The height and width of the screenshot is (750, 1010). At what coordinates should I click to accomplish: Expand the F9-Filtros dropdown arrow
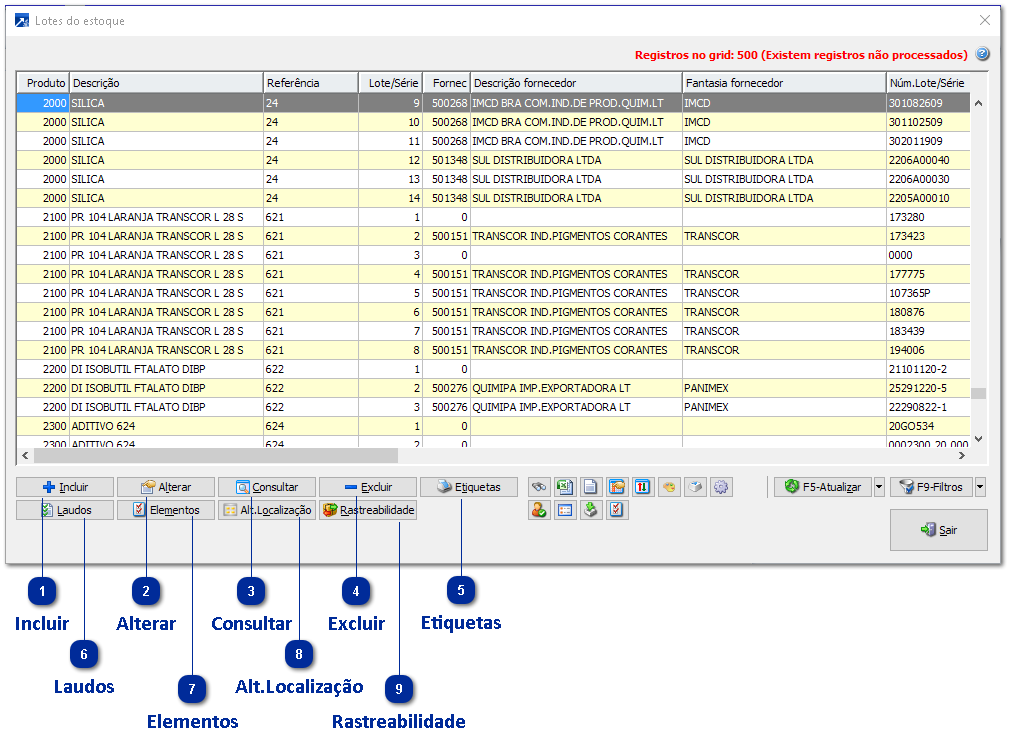tap(980, 487)
